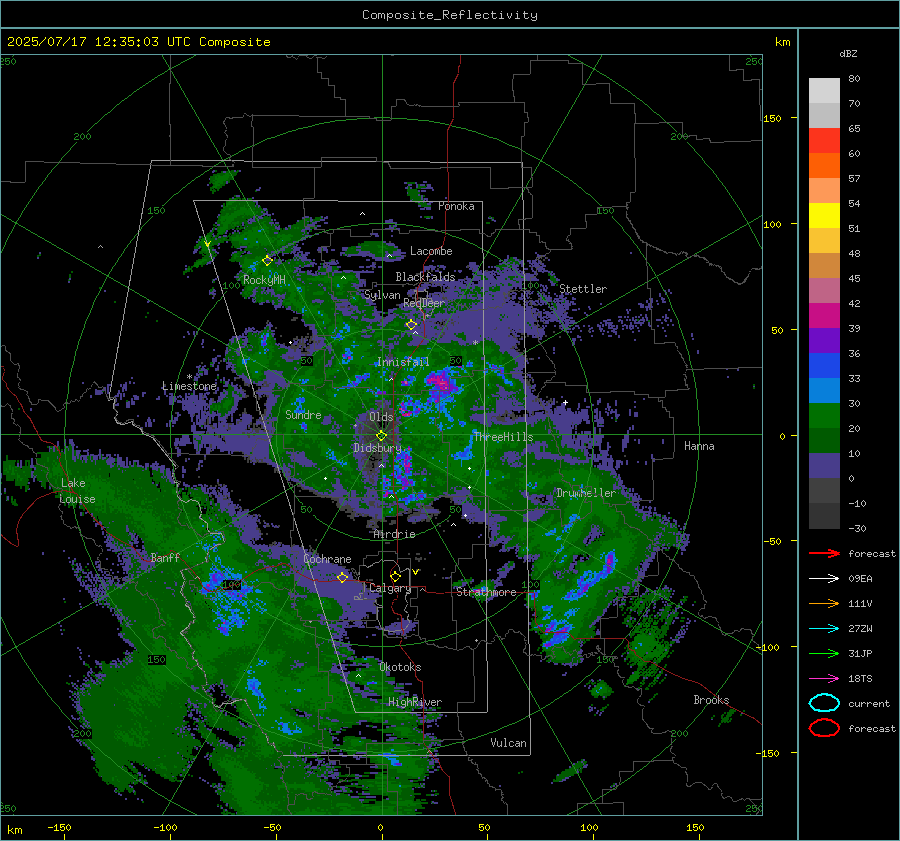The height and width of the screenshot is (841, 900).
Task: Click the Hanna town label
Action: point(699,446)
